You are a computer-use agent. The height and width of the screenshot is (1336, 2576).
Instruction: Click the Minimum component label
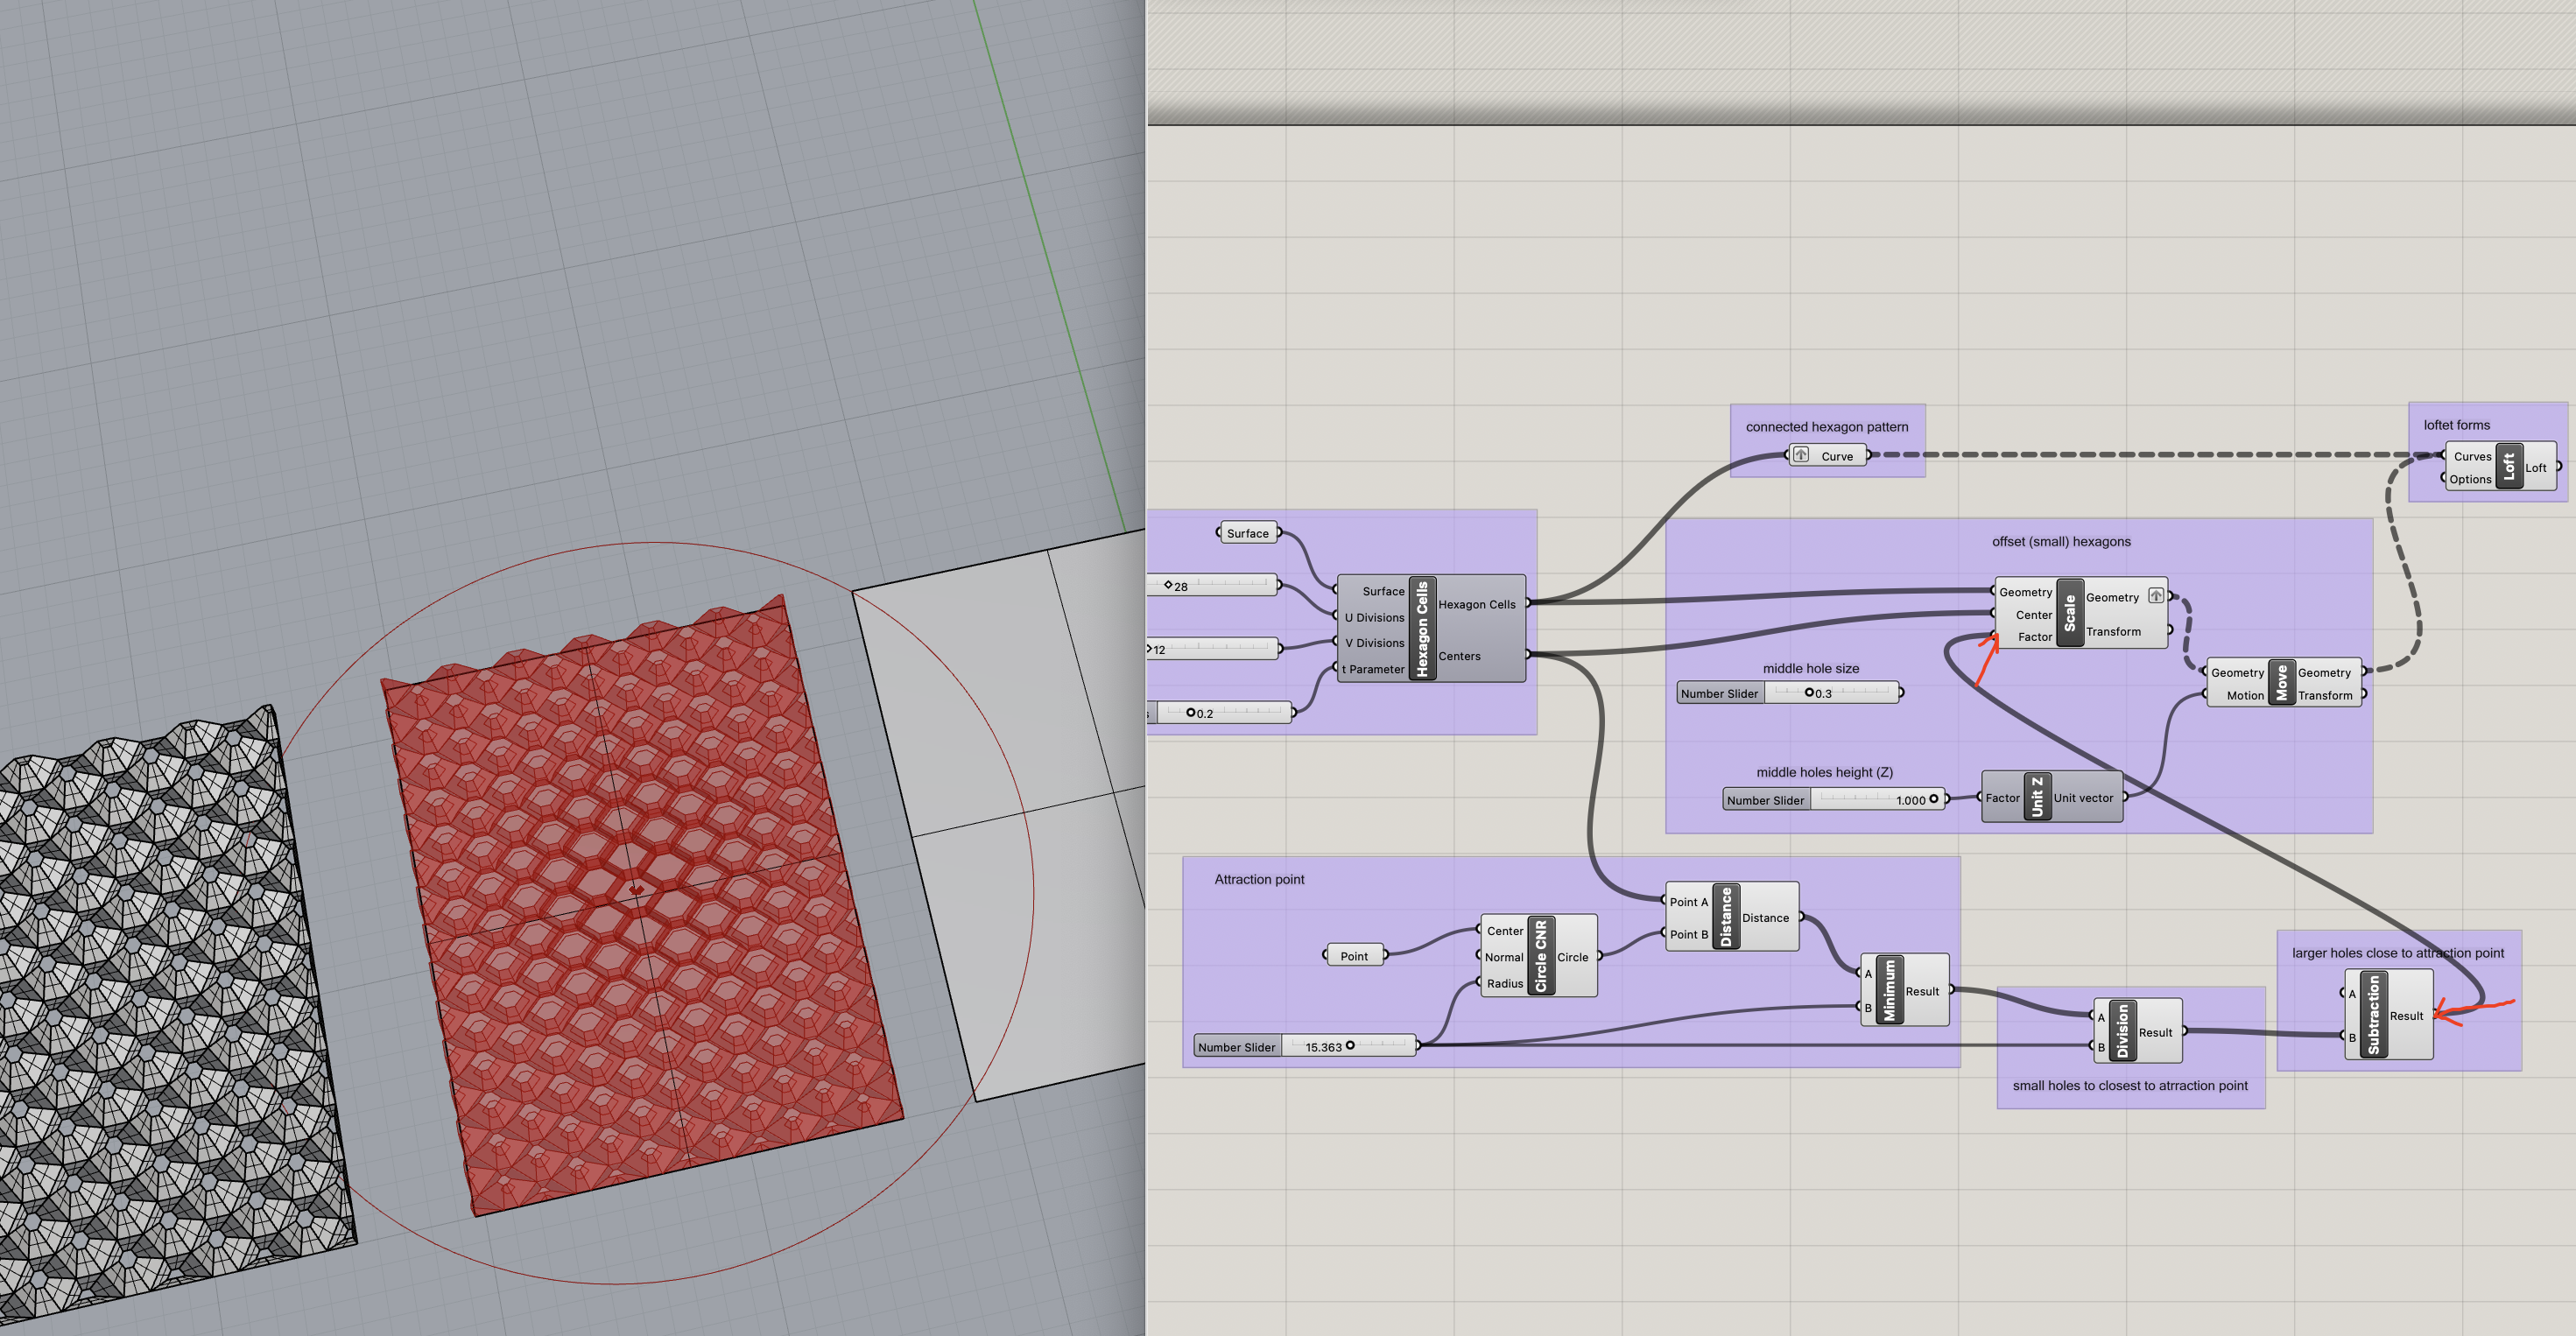1889,989
